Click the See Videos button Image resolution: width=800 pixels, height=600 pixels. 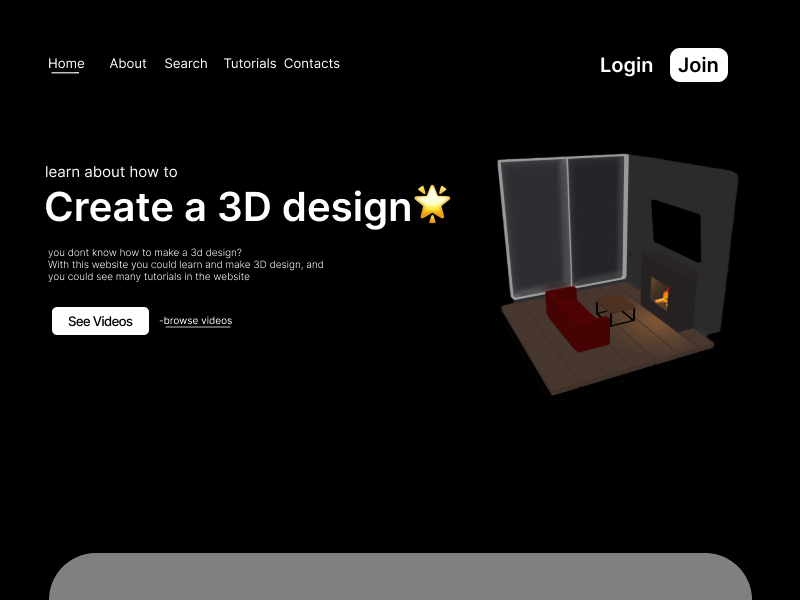click(100, 321)
